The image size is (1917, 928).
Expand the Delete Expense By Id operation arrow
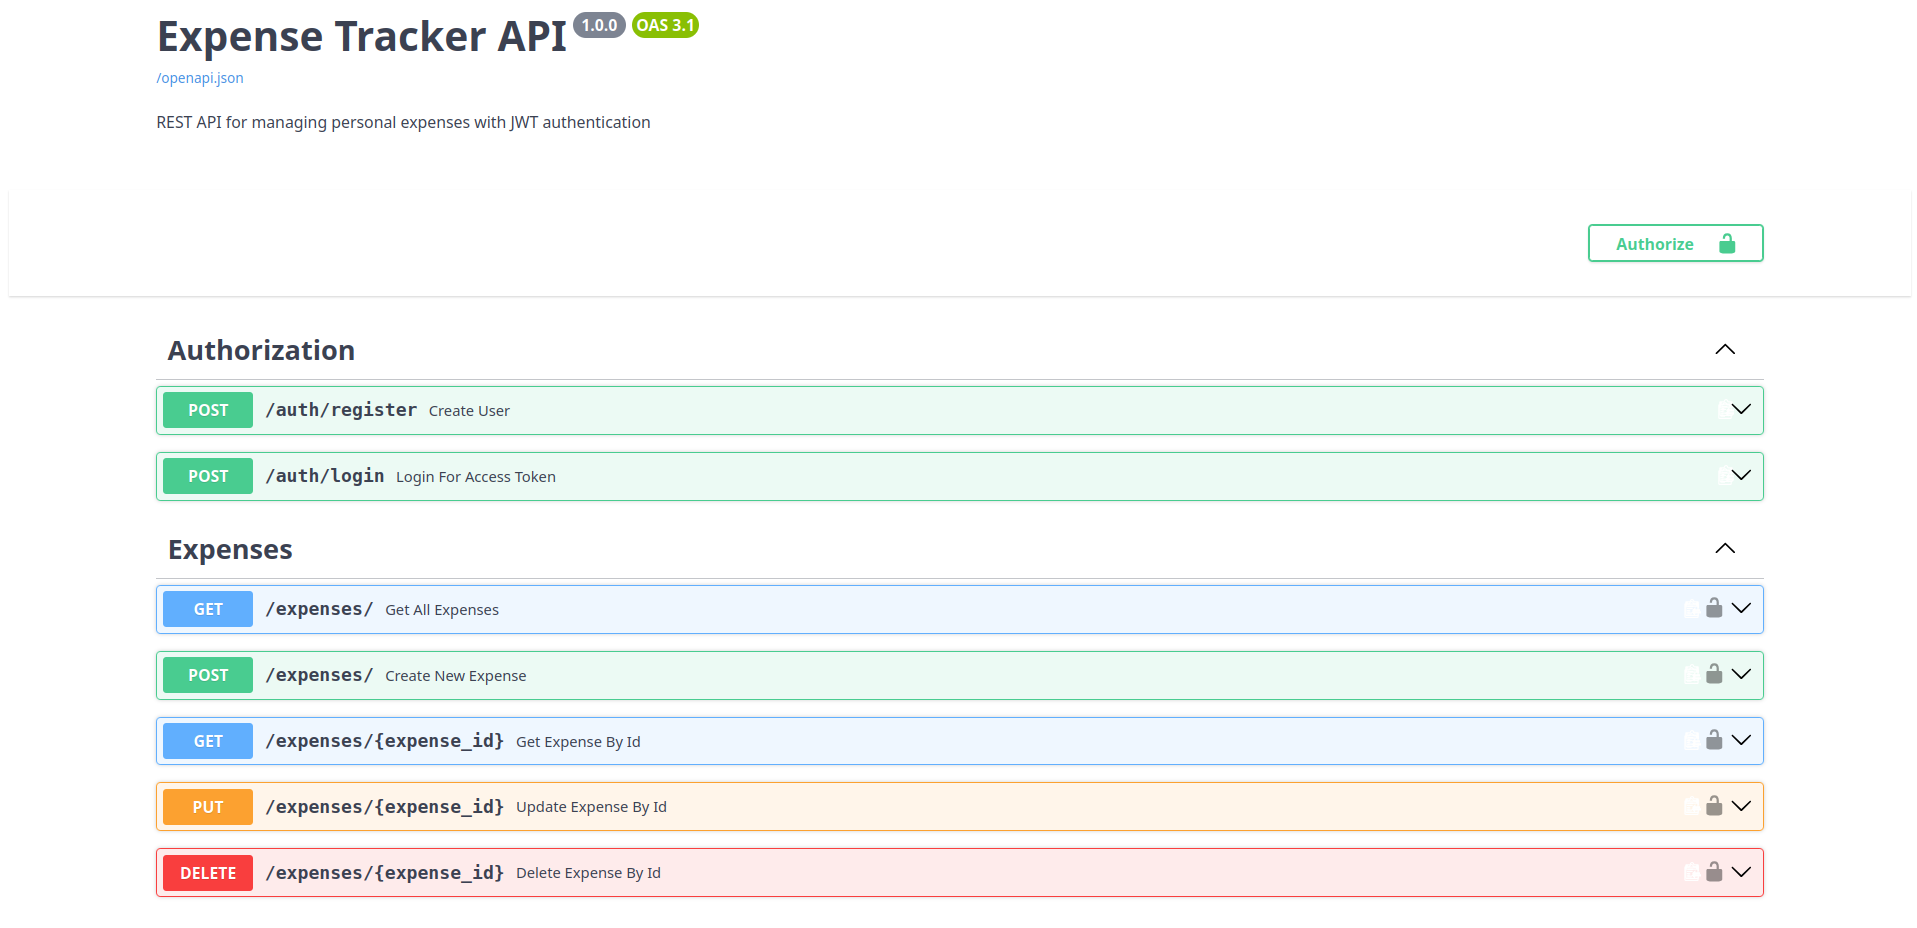[1741, 872]
